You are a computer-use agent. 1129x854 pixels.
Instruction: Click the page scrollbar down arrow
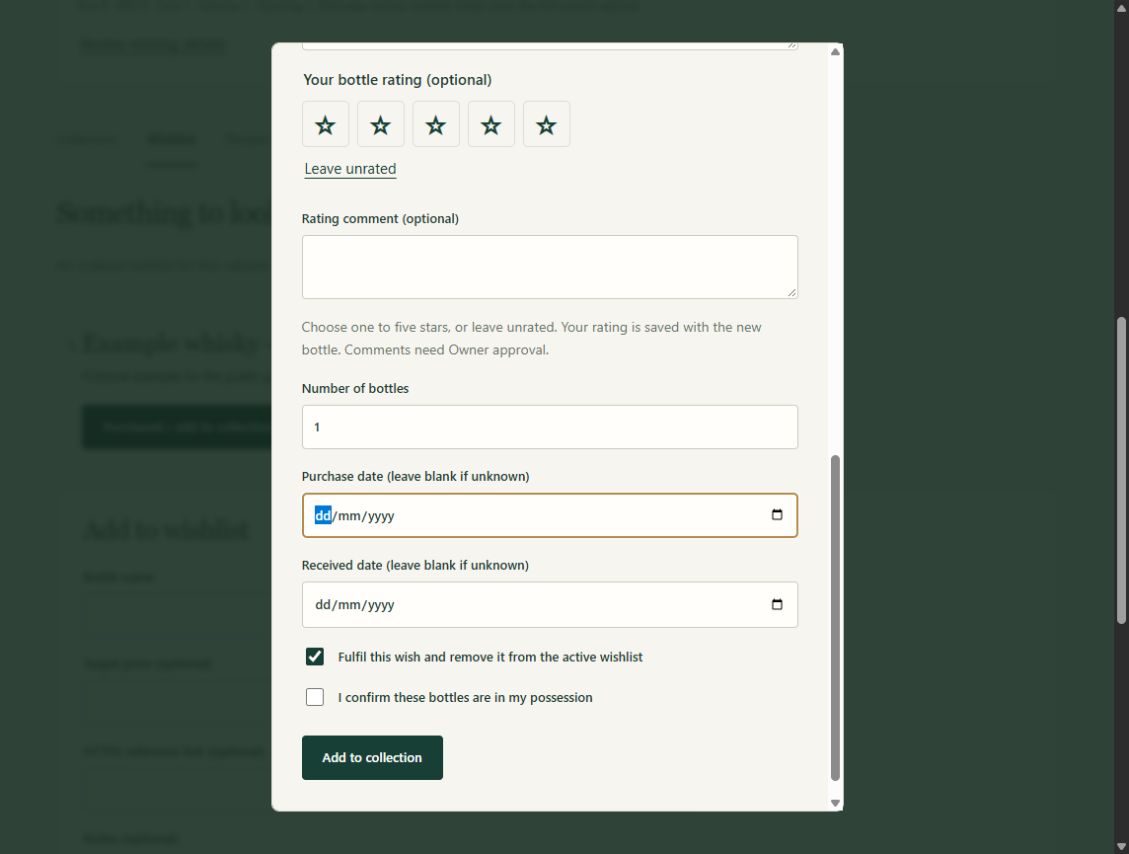point(1122,847)
